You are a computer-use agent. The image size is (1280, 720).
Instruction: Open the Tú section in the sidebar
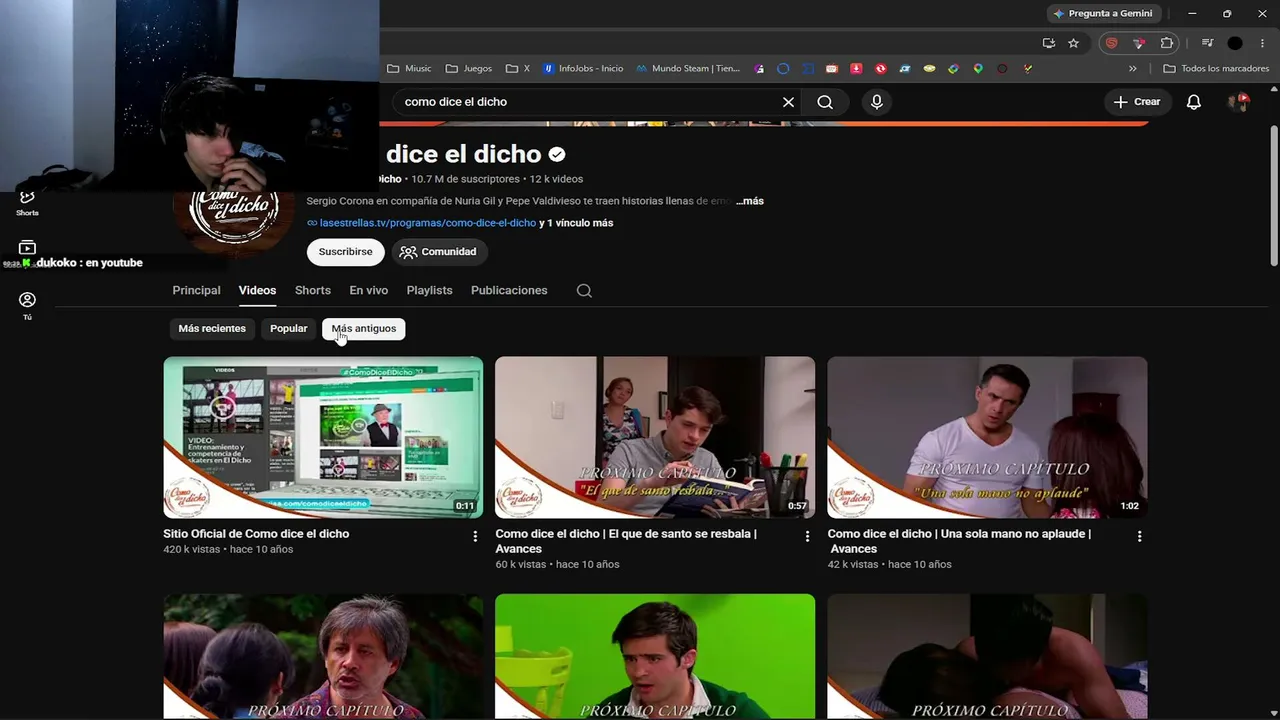27,306
